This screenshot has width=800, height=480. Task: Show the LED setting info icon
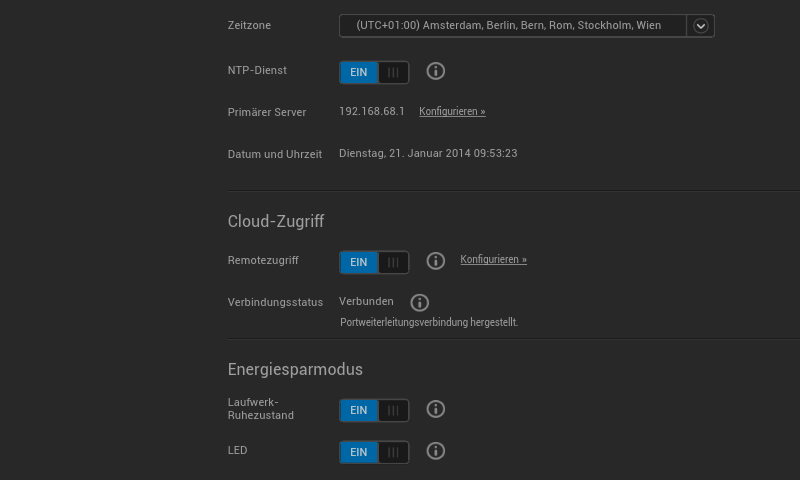[436, 451]
